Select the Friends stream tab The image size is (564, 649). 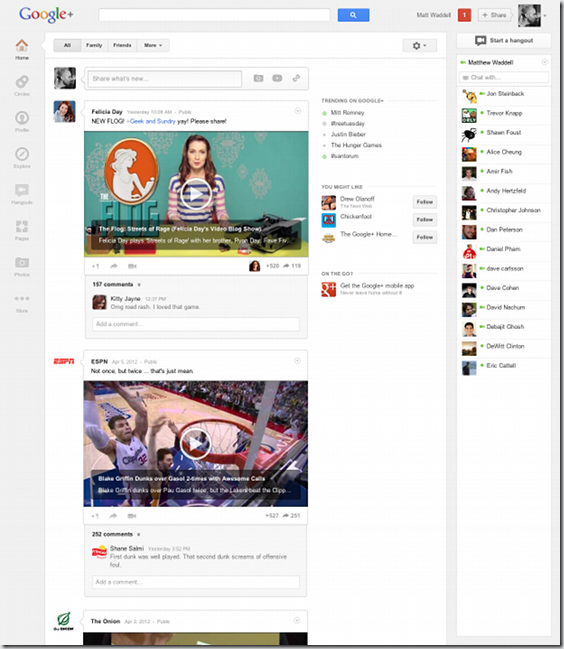click(x=122, y=45)
